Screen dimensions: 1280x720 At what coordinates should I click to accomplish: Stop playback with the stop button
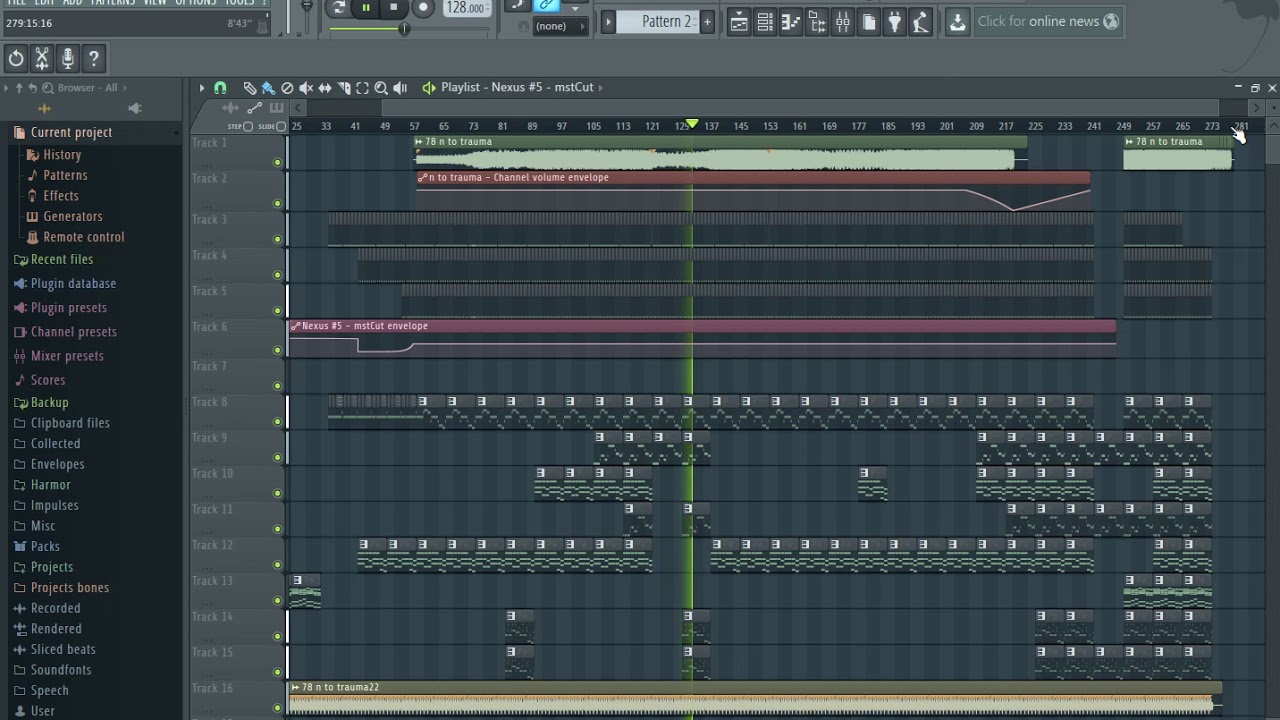(394, 8)
